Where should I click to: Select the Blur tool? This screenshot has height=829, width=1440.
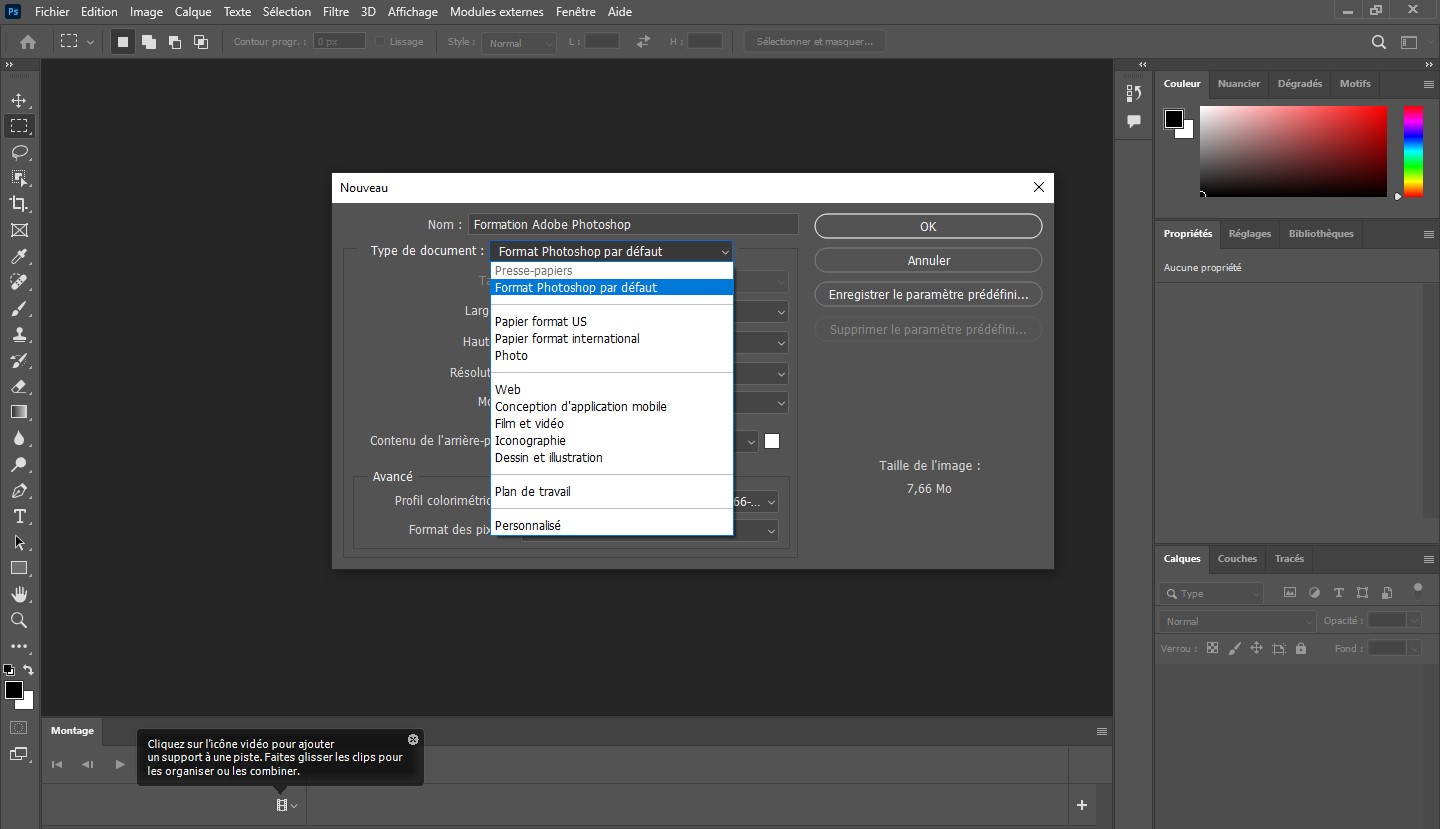click(19, 438)
